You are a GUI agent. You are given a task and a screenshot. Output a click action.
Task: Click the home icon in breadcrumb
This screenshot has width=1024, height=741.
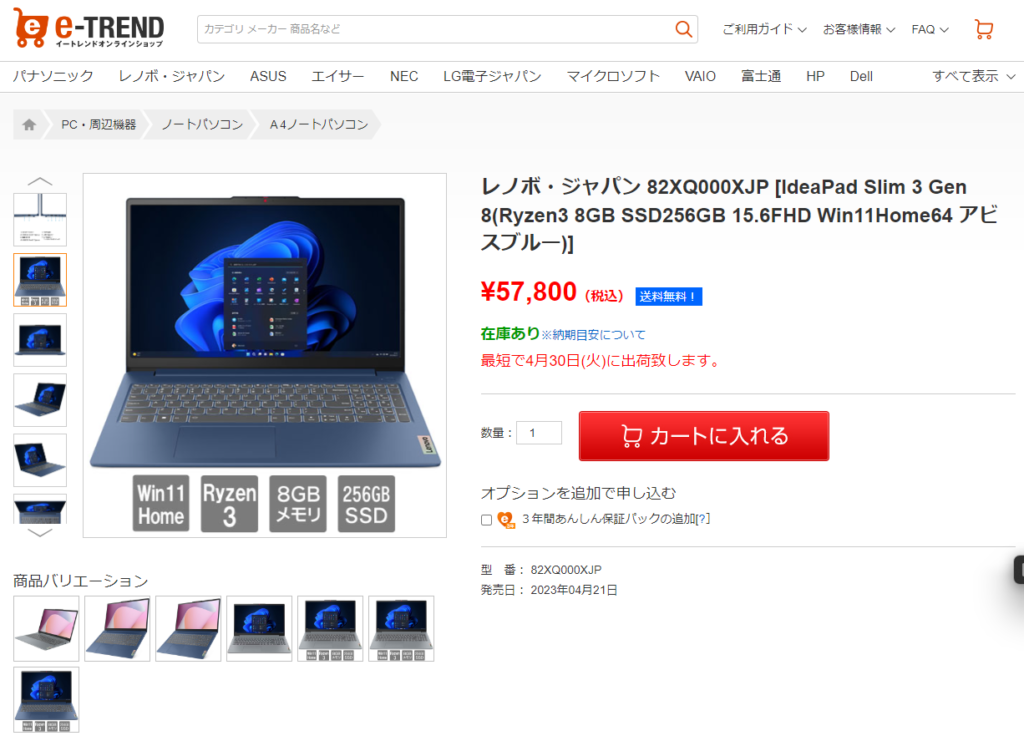[x=29, y=125]
